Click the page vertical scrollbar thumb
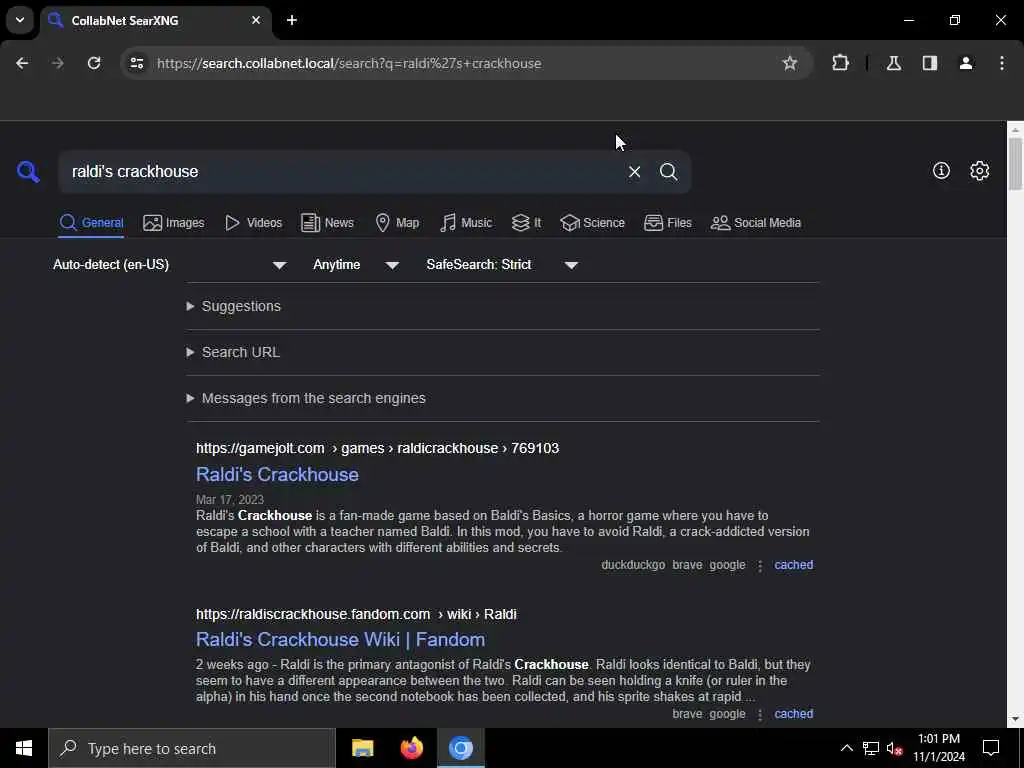1024x768 pixels. point(1015,165)
